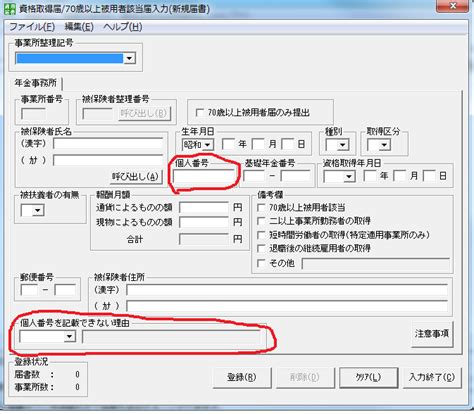Click the 被保険者氏名 漢字 input field

tap(108, 144)
